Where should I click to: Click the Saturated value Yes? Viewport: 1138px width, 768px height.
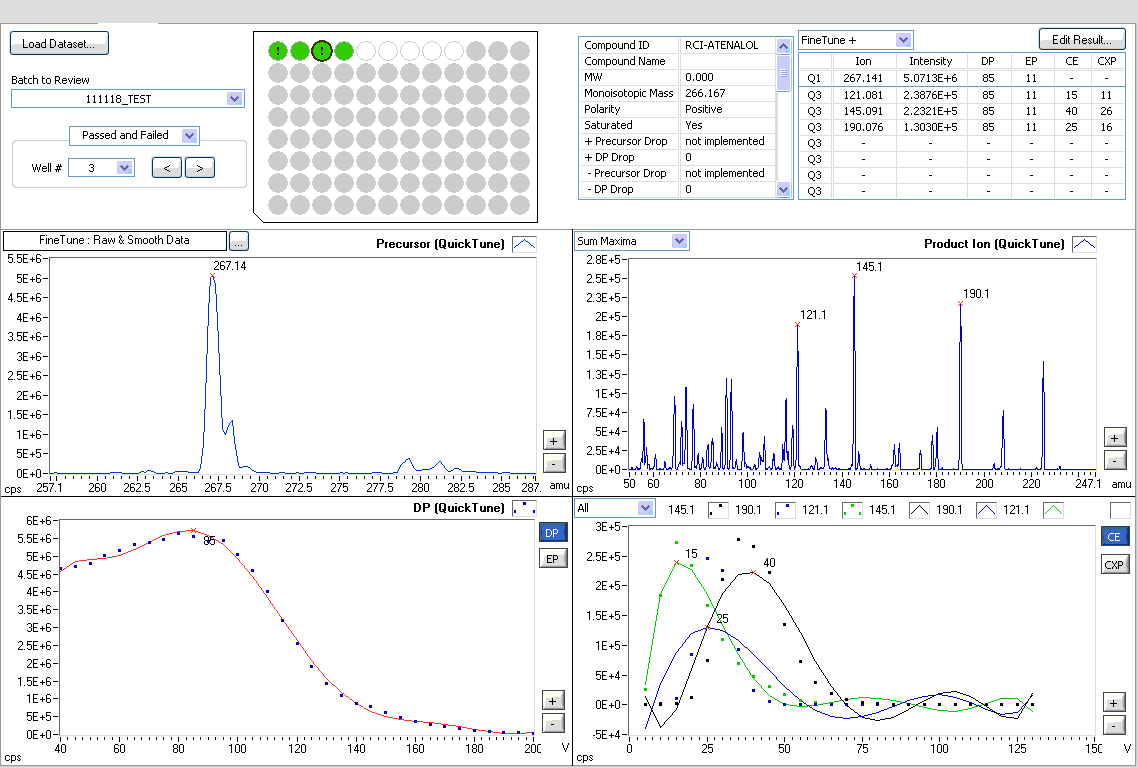(694, 125)
